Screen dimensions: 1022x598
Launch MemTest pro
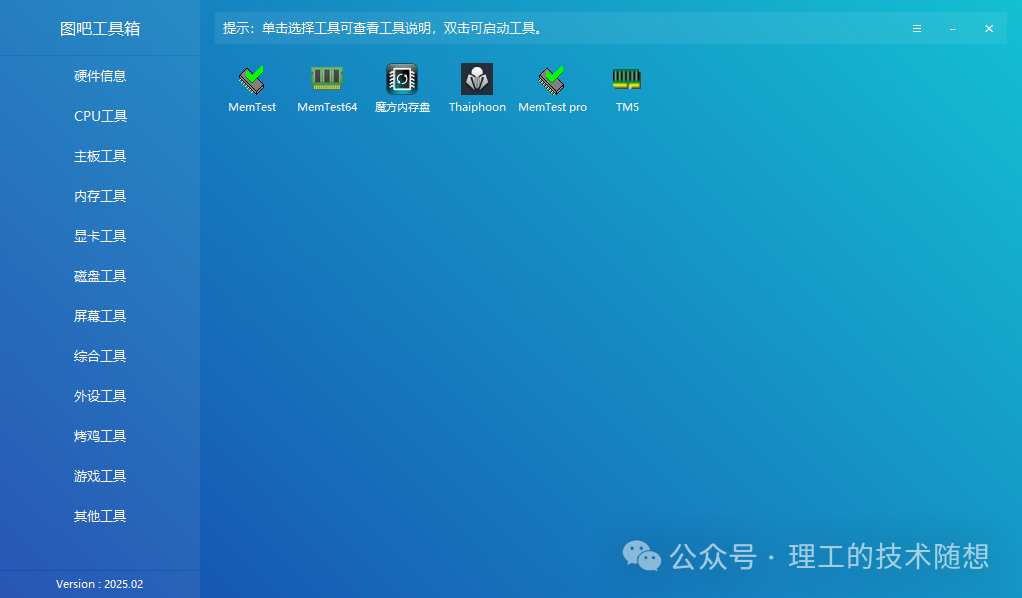click(x=552, y=87)
